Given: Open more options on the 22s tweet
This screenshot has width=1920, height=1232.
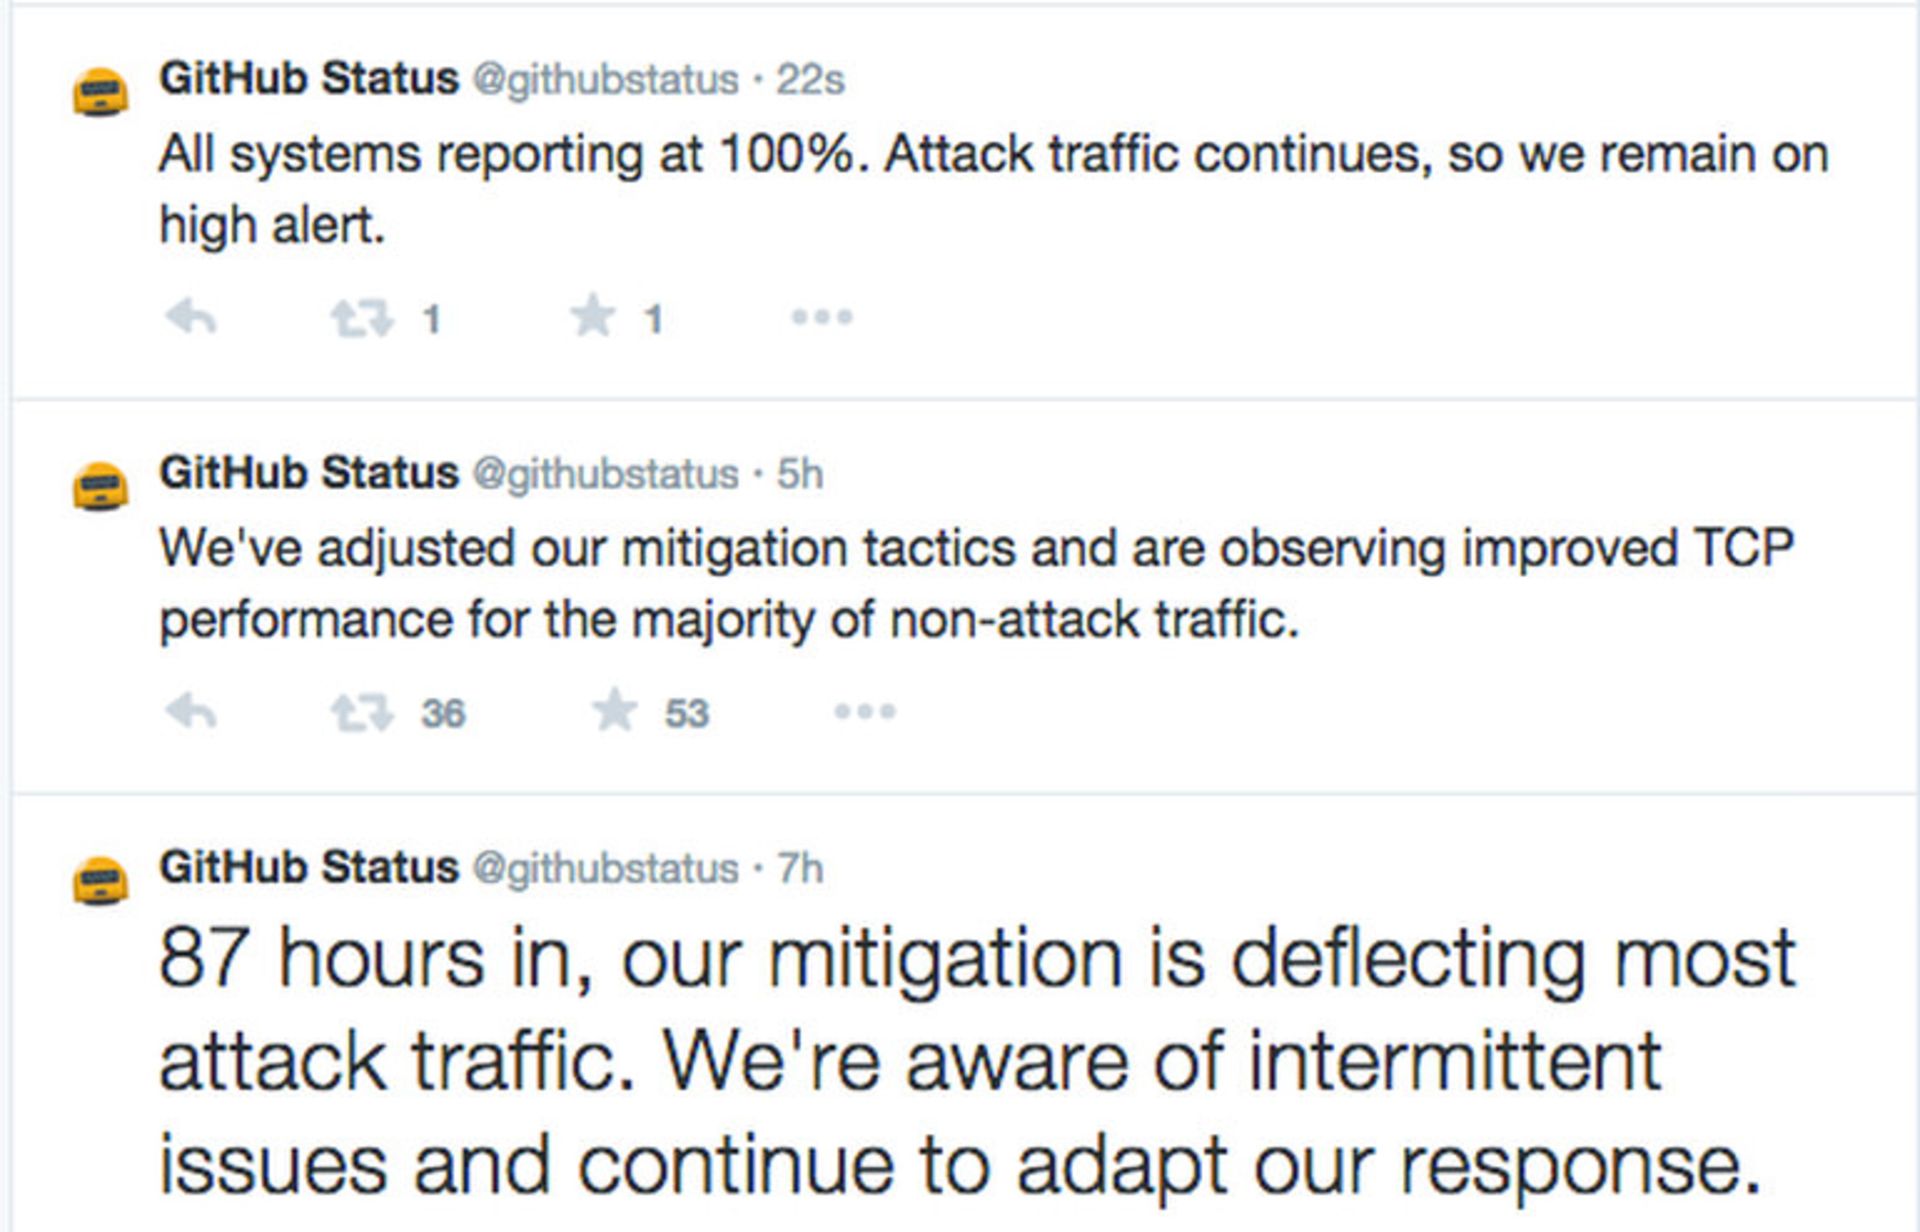Looking at the screenshot, I should point(821,318).
